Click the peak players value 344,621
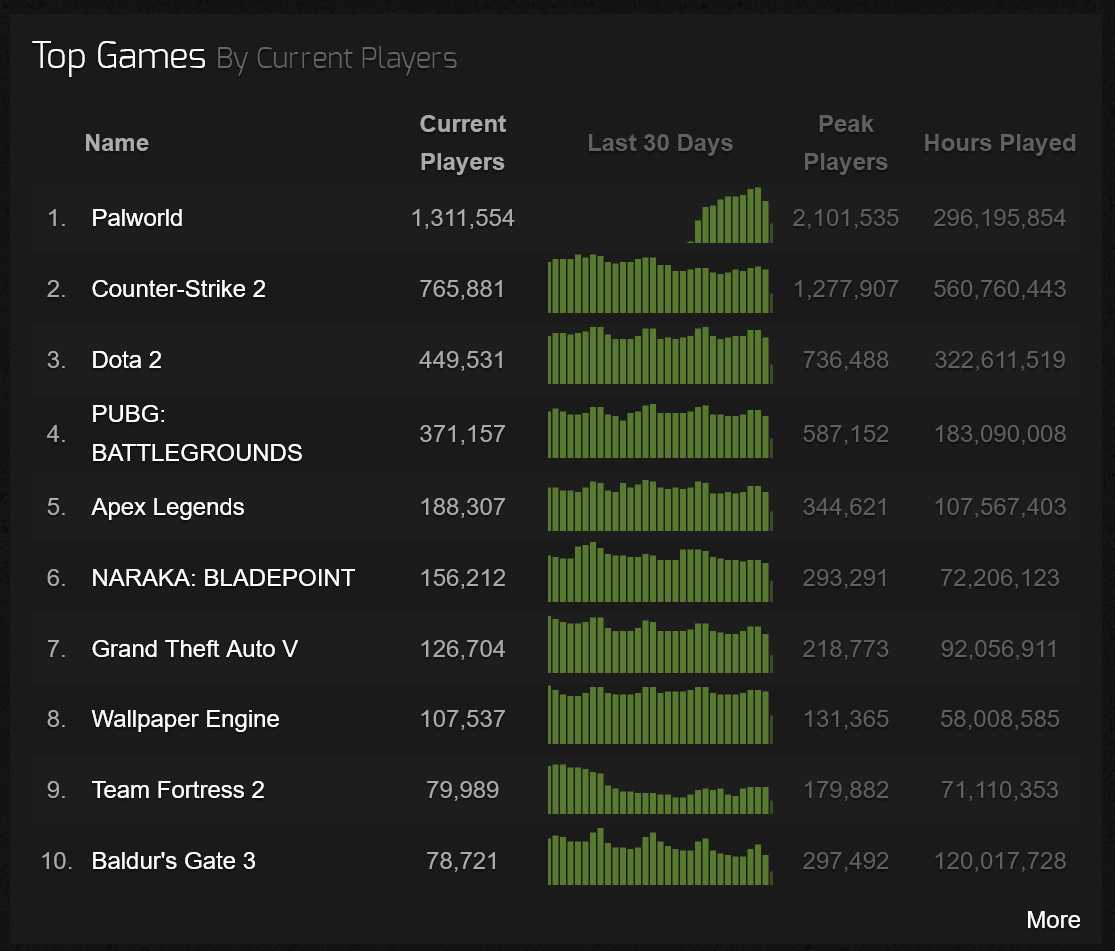Viewport: 1115px width, 951px height. pos(845,506)
